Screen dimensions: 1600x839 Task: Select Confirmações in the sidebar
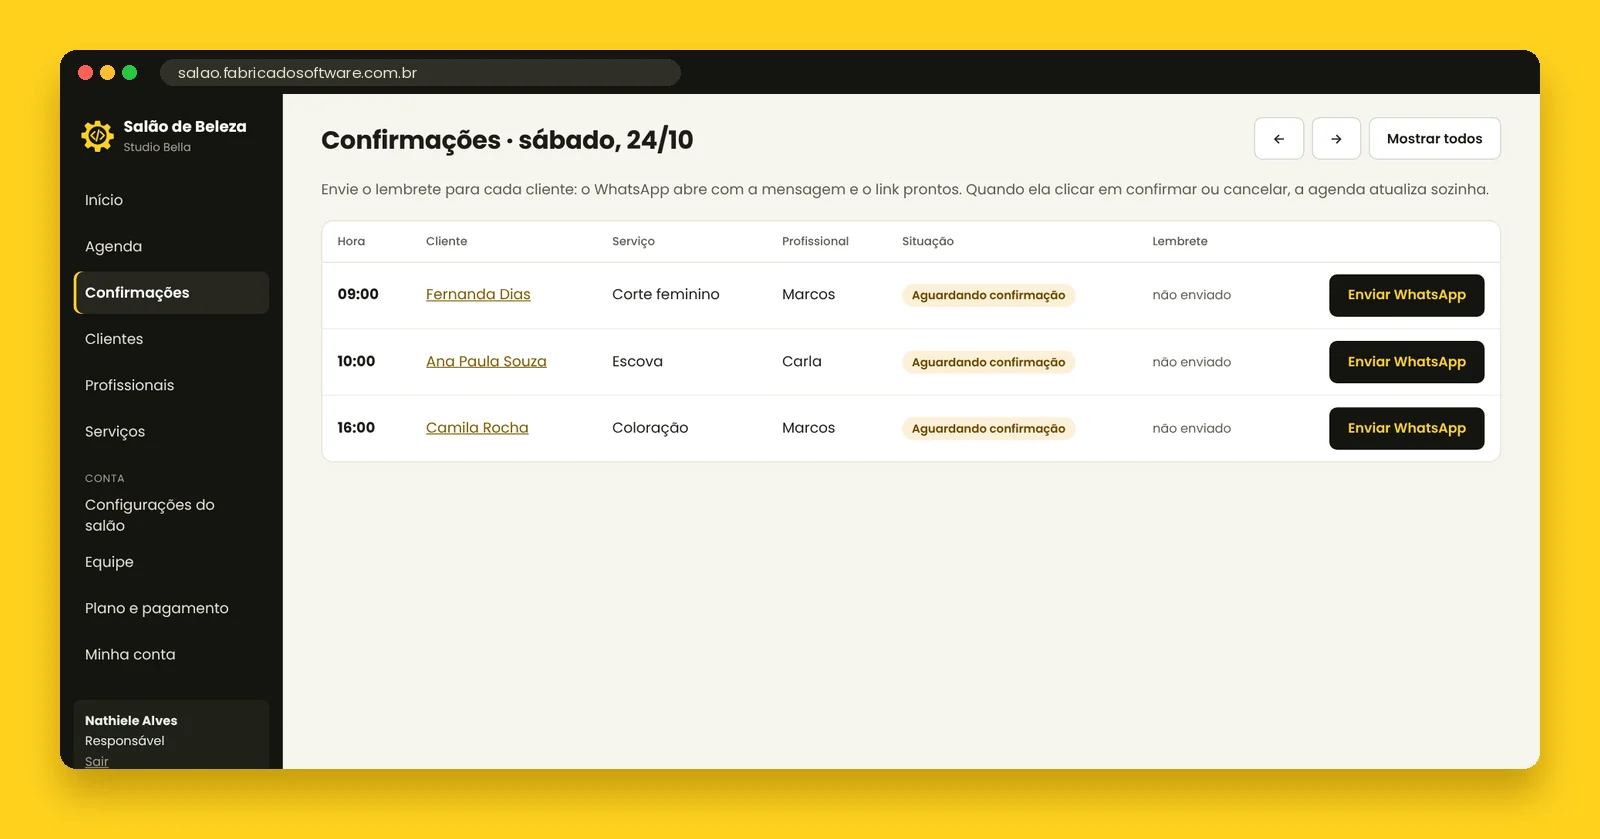[171, 293]
